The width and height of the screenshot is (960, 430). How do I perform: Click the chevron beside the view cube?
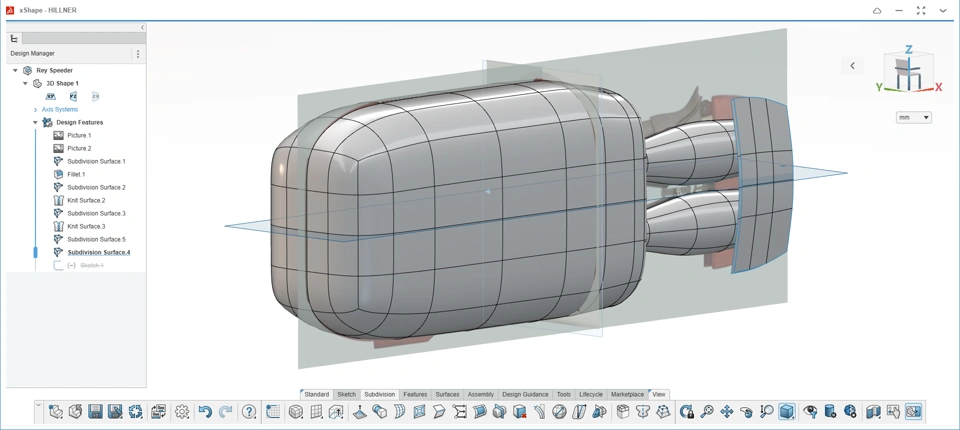pos(852,66)
